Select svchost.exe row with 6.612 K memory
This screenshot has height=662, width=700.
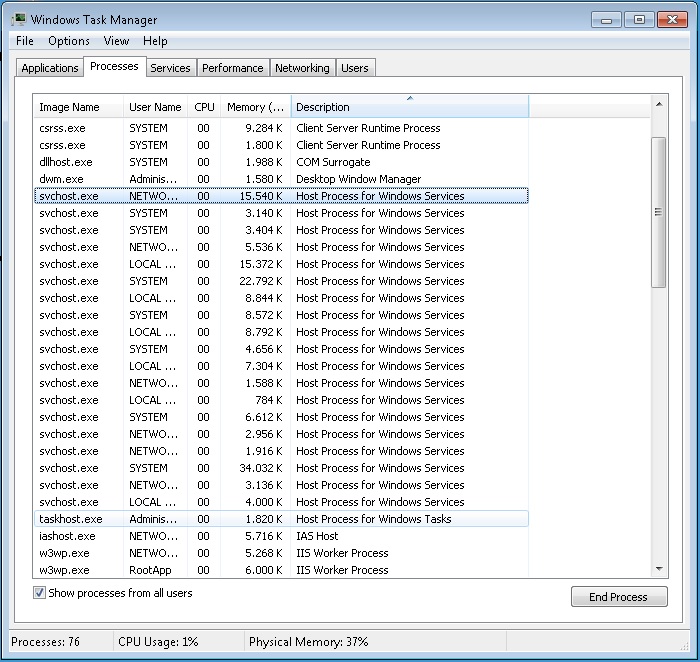click(x=281, y=416)
